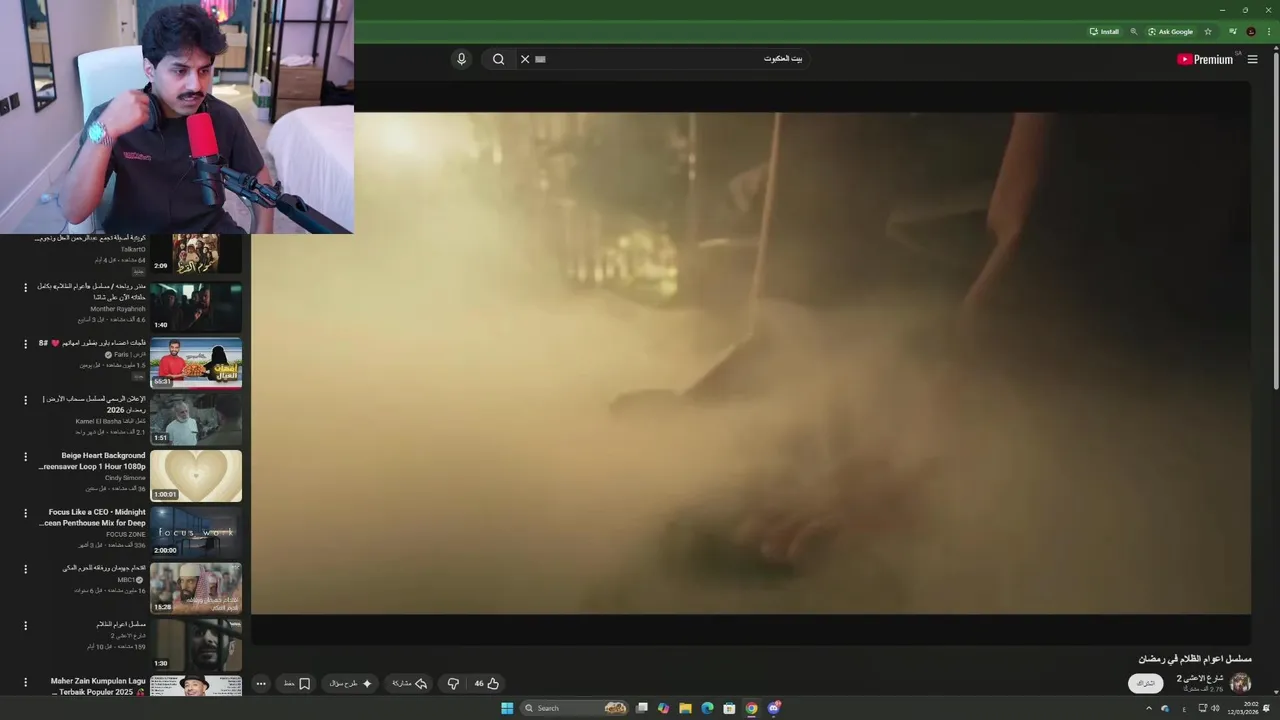The width and height of the screenshot is (1280, 720).
Task: Open options menu for مسلسل اعوام الظلام suggestion
Action: [26, 625]
